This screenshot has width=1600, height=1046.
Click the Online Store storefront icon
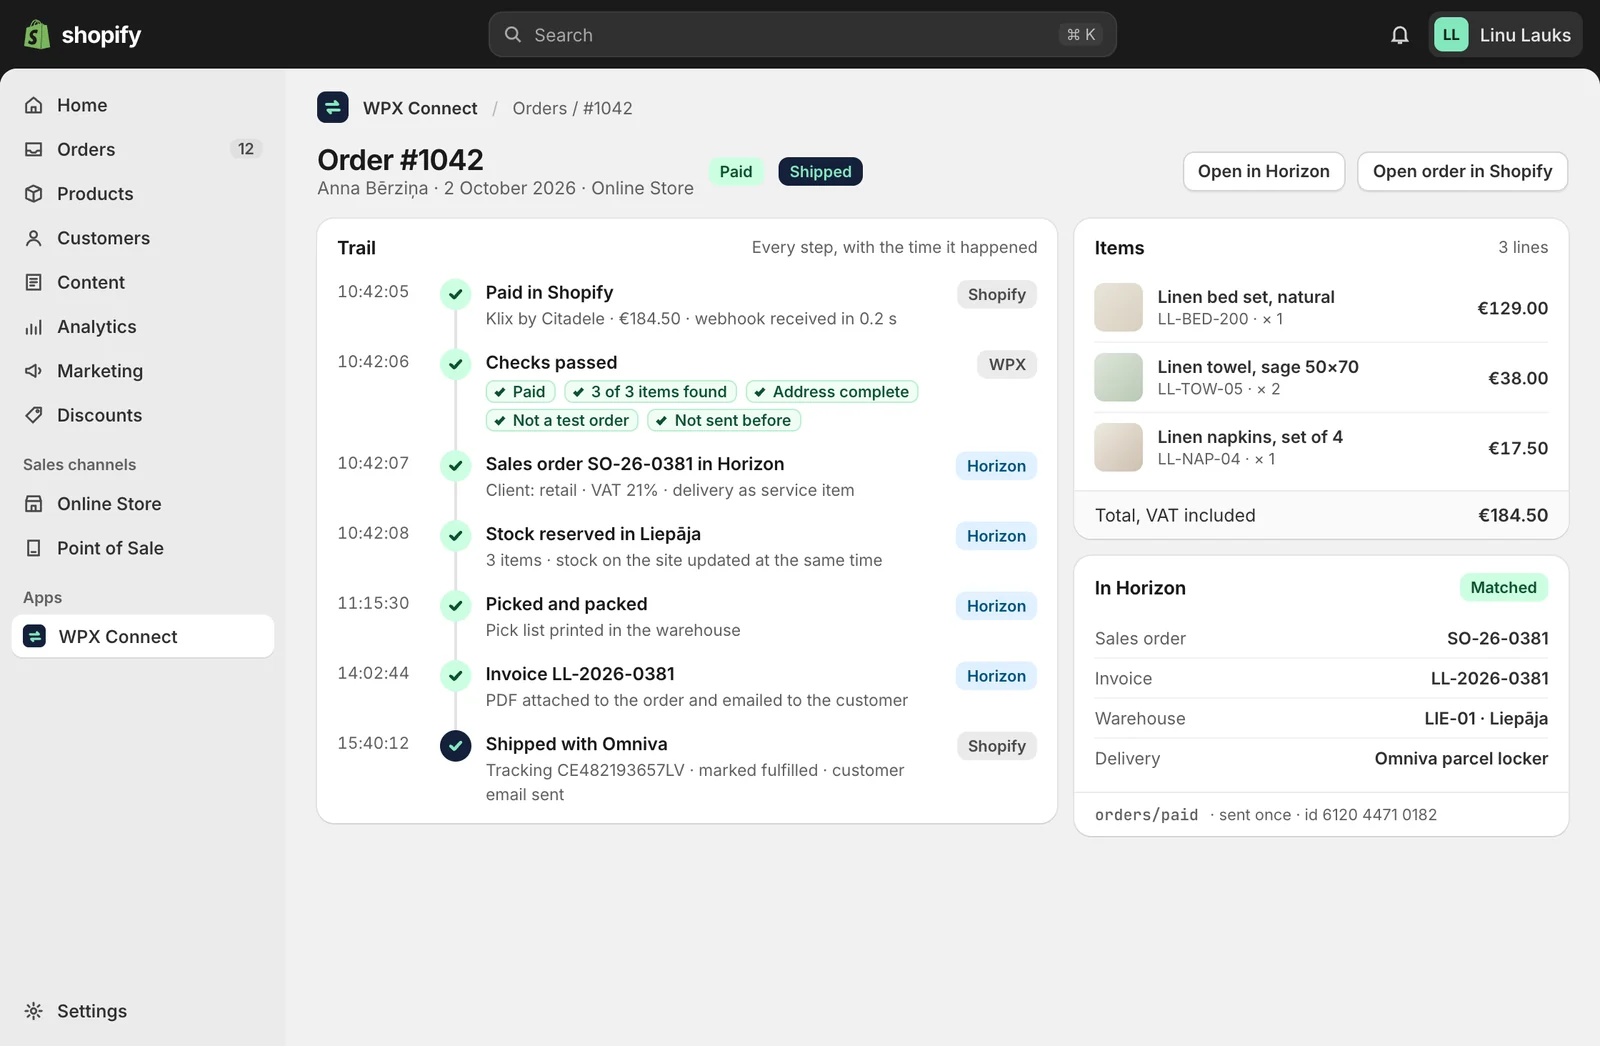pyautogui.click(x=34, y=504)
